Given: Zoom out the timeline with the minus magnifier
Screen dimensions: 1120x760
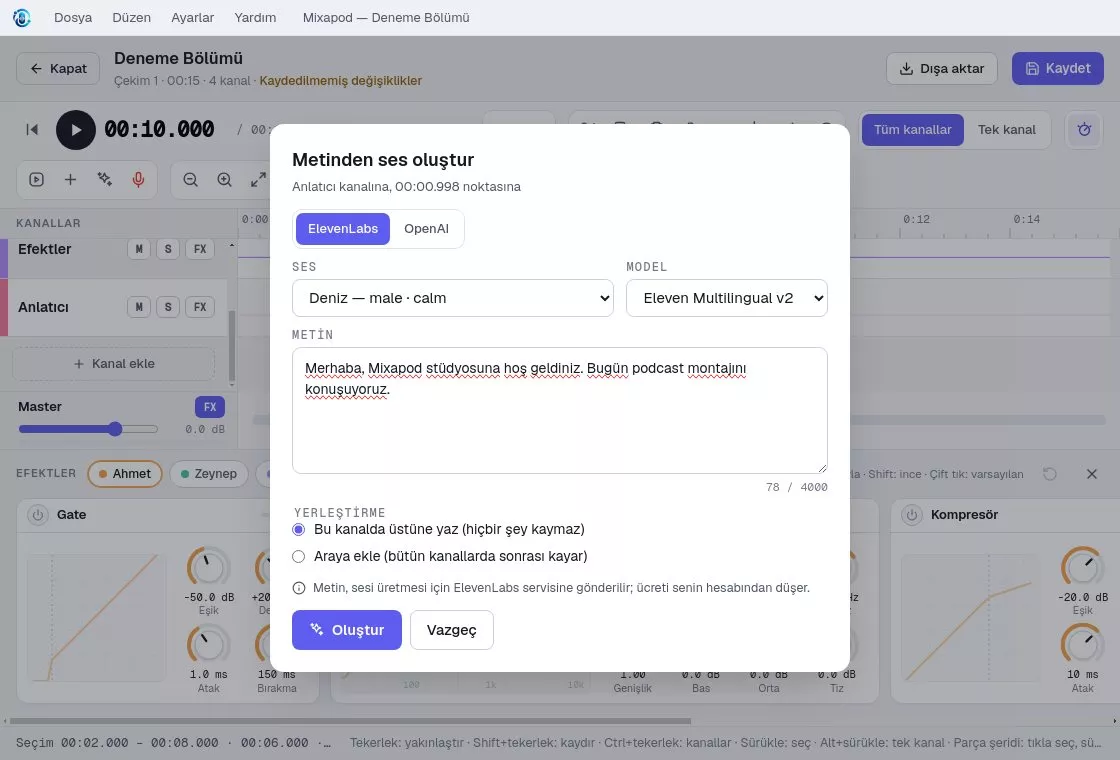Looking at the screenshot, I should click(x=191, y=180).
